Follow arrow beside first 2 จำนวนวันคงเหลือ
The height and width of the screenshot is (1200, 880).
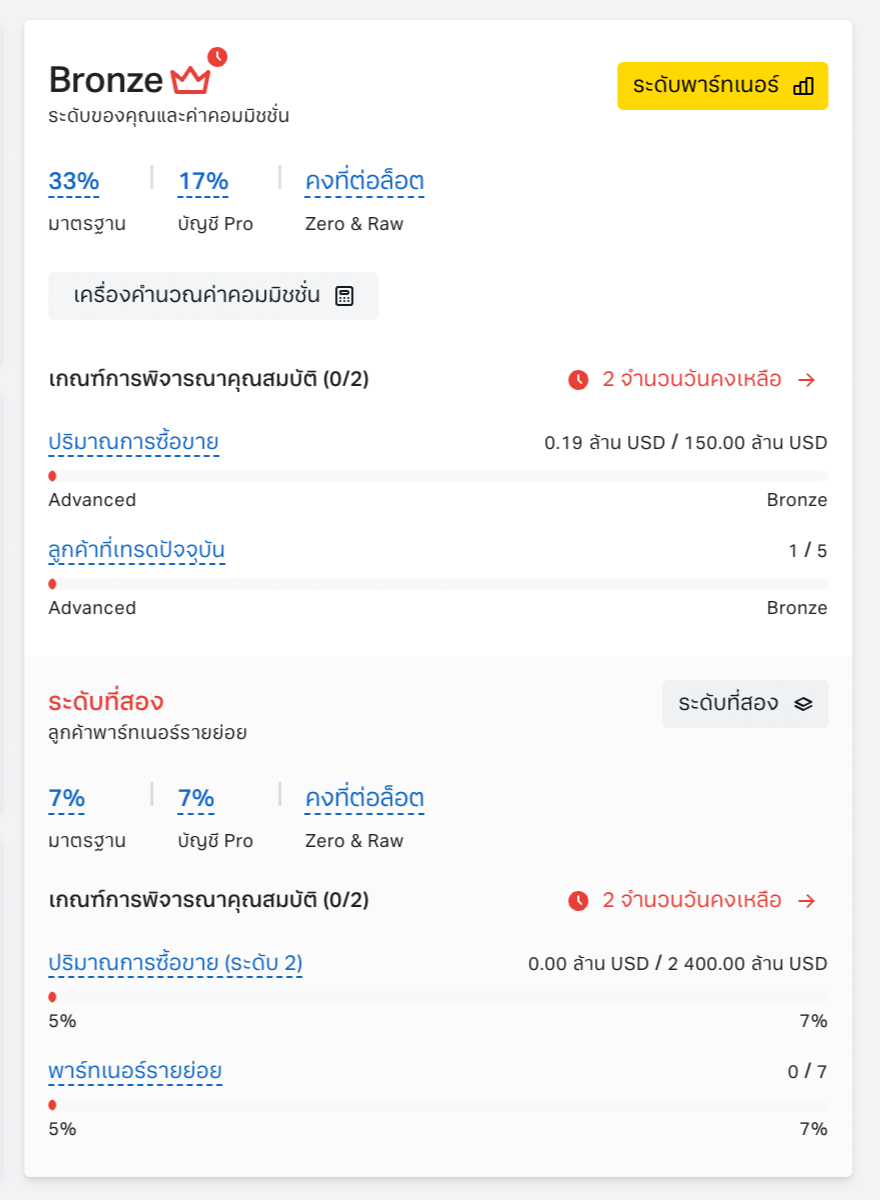pos(807,380)
